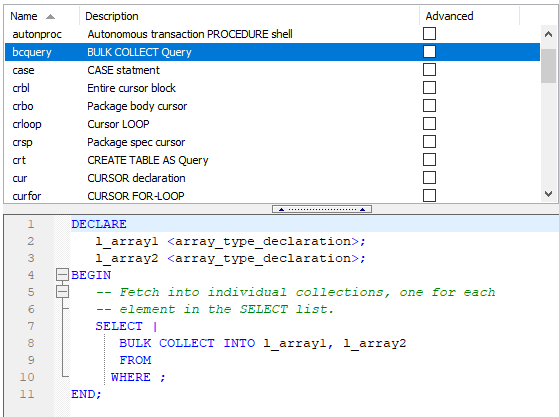Select the case template row
559x417 pixels.
pyautogui.click(x=272, y=70)
